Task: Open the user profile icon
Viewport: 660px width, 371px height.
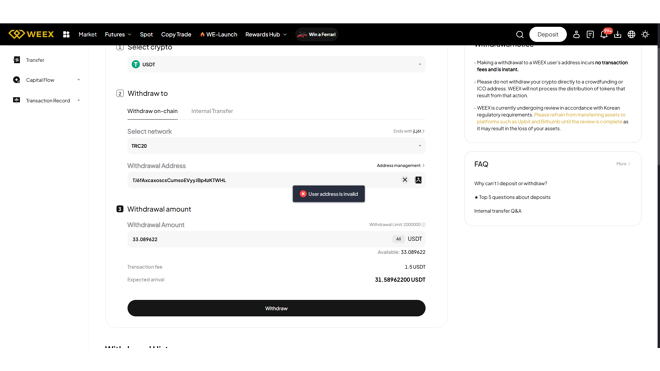Action: (576, 35)
